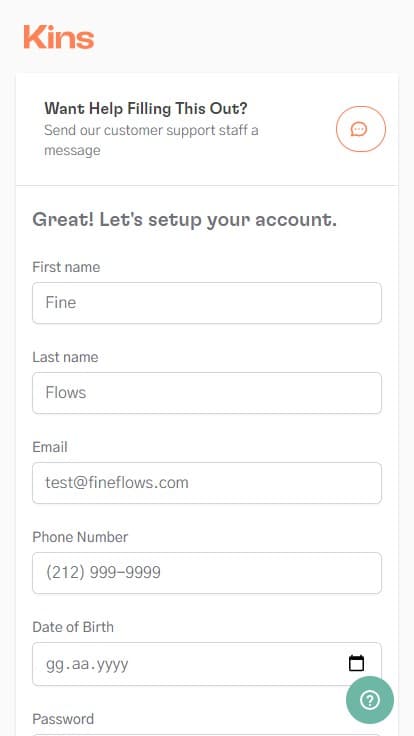Image resolution: width=414 pixels, height=736 pixels.
Task: Click the Kins logo
Action: coord(59,37)
